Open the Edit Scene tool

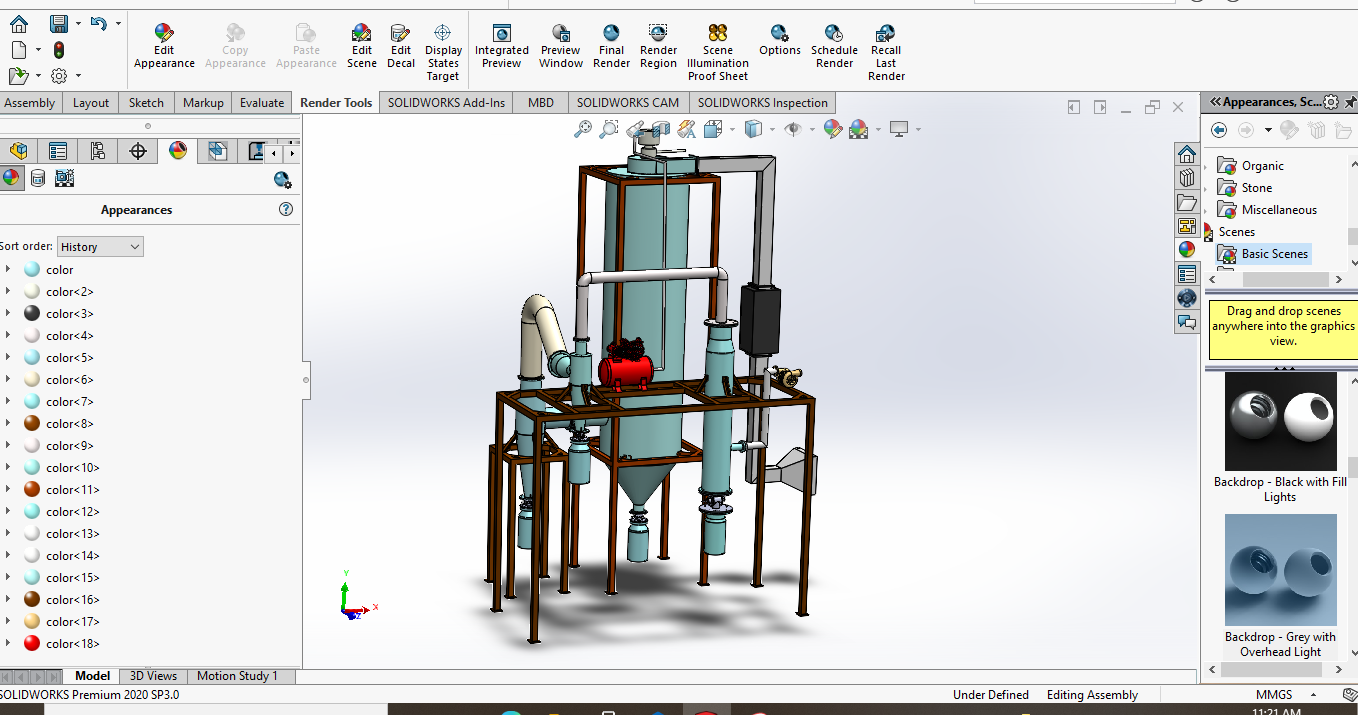(x=362, y=47)
